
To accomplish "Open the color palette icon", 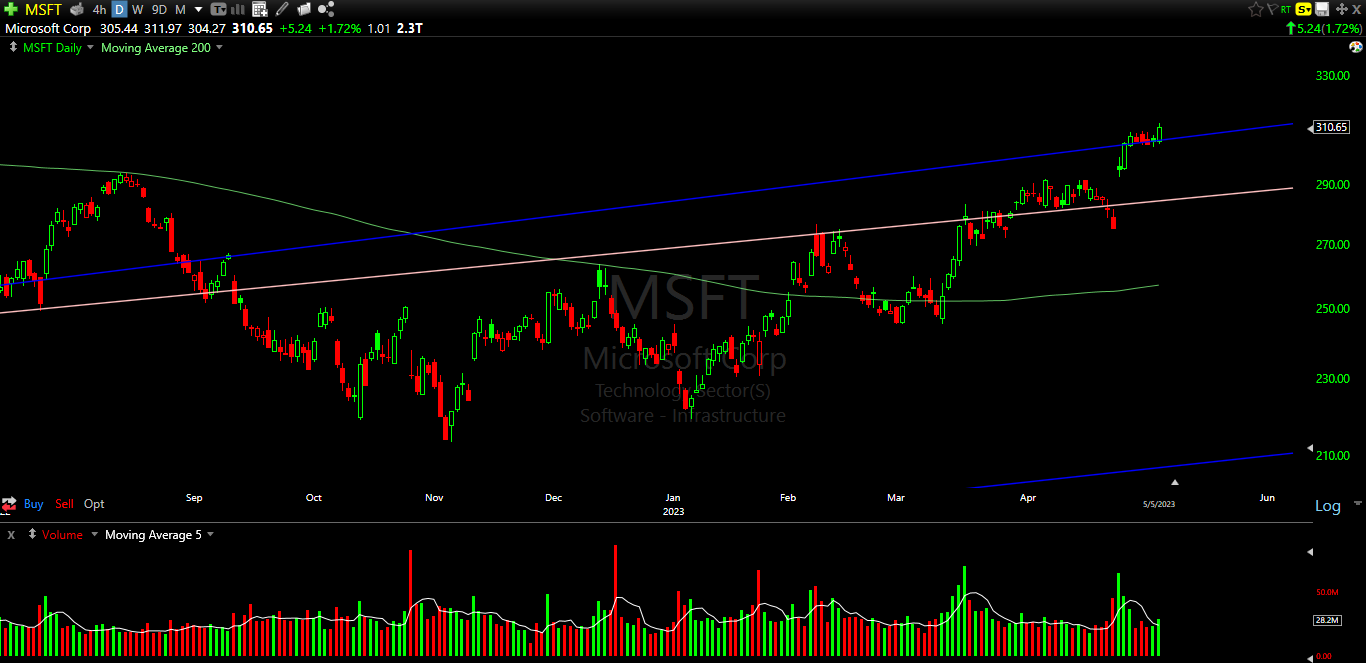I will [1357, 47].
